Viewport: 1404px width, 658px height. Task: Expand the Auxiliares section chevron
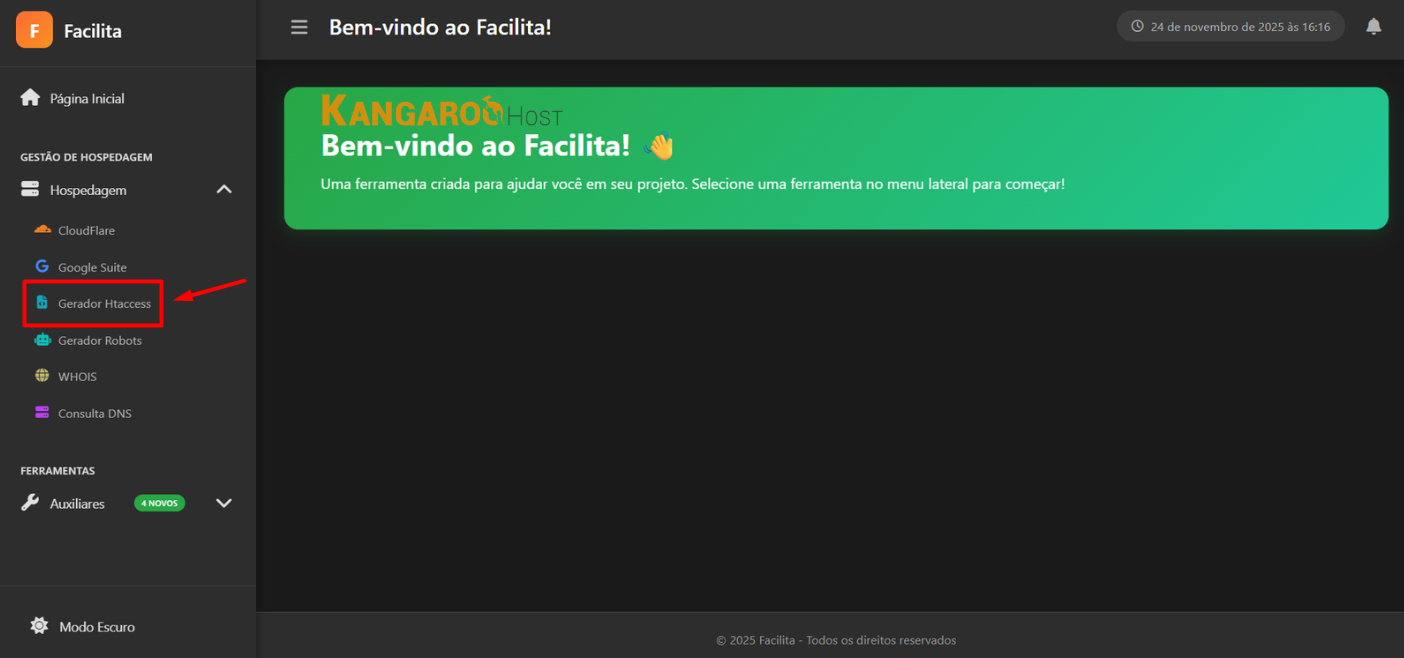(224, 503)
